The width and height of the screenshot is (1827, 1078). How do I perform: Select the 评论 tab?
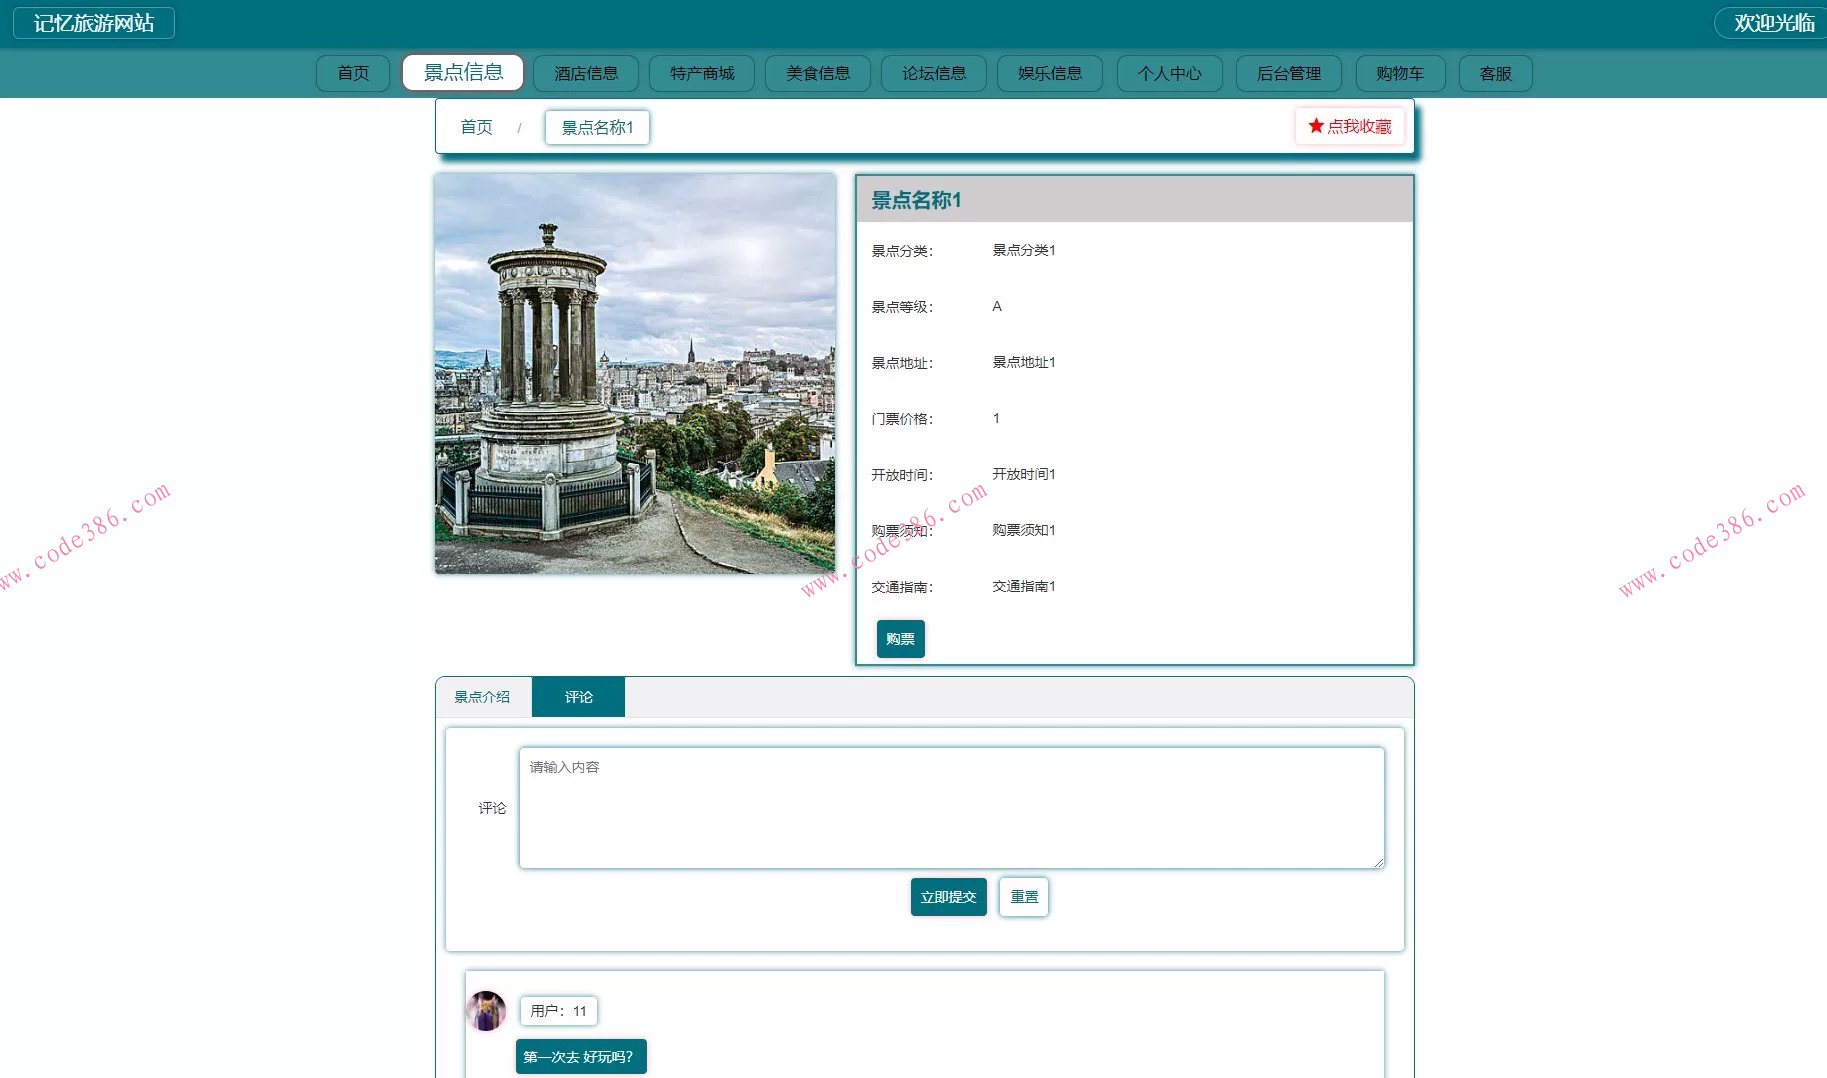(578, 697)
